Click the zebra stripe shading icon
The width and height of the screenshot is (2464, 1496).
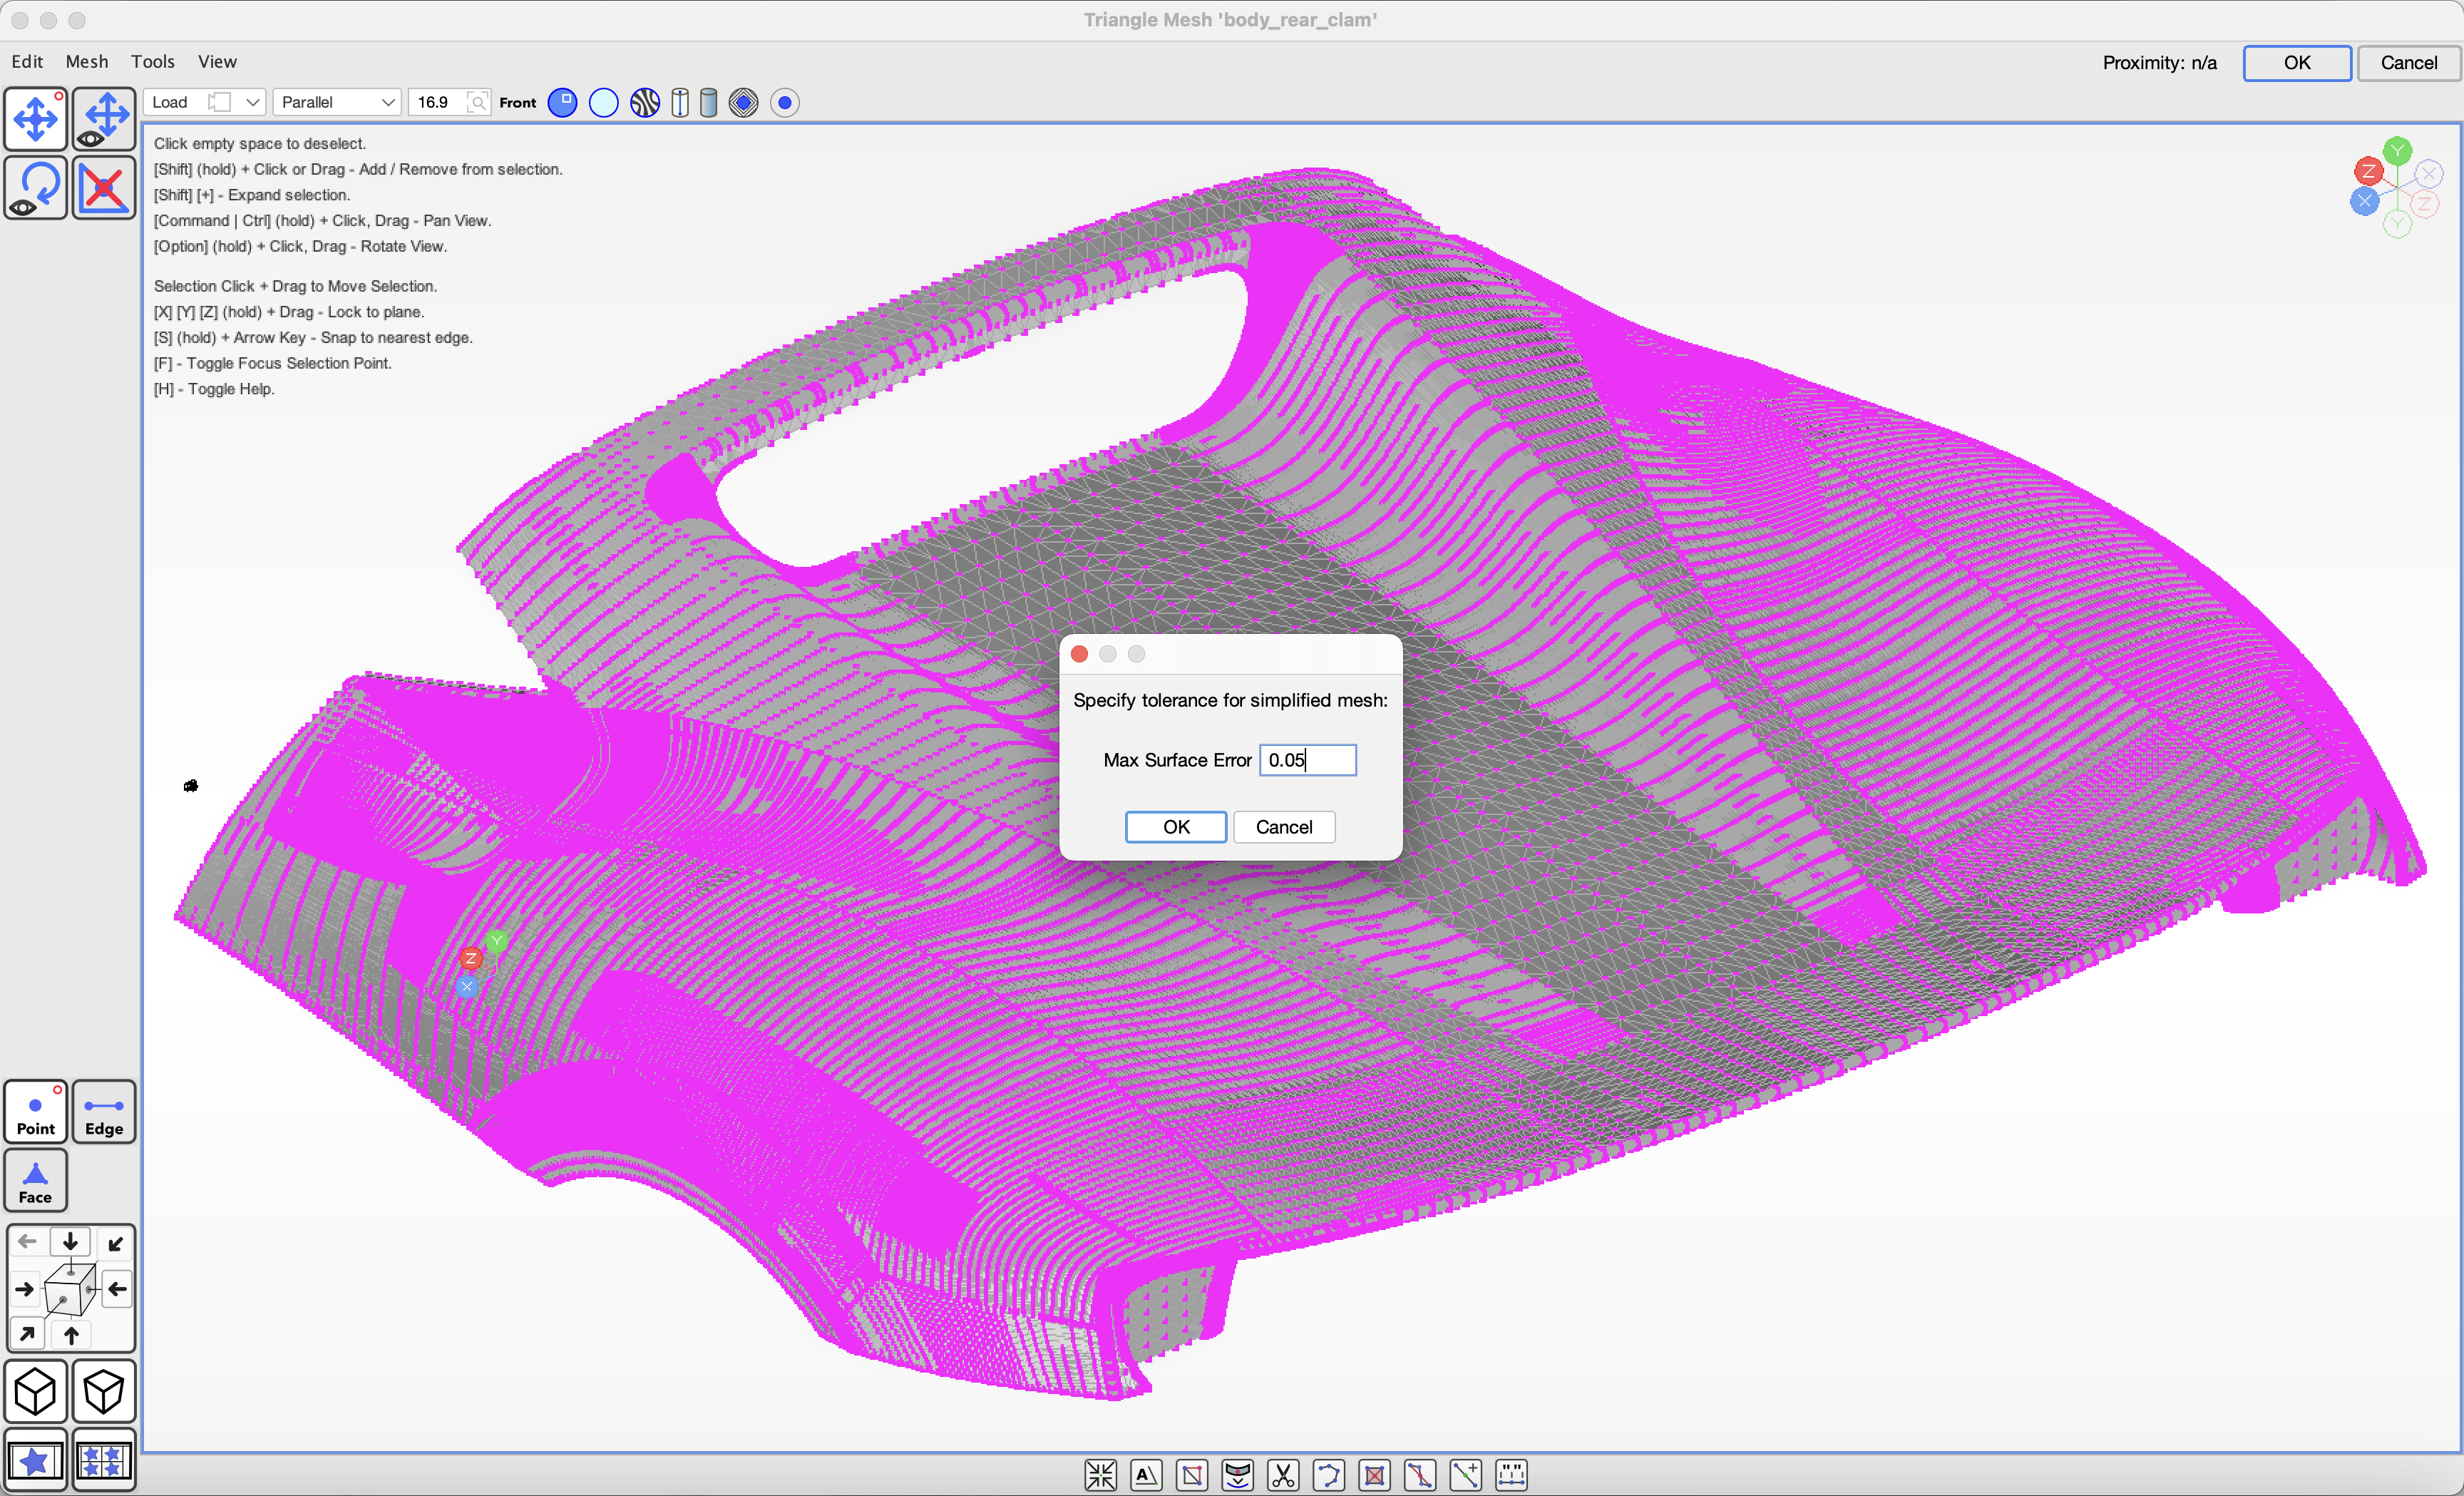click(x=645, y=102)
